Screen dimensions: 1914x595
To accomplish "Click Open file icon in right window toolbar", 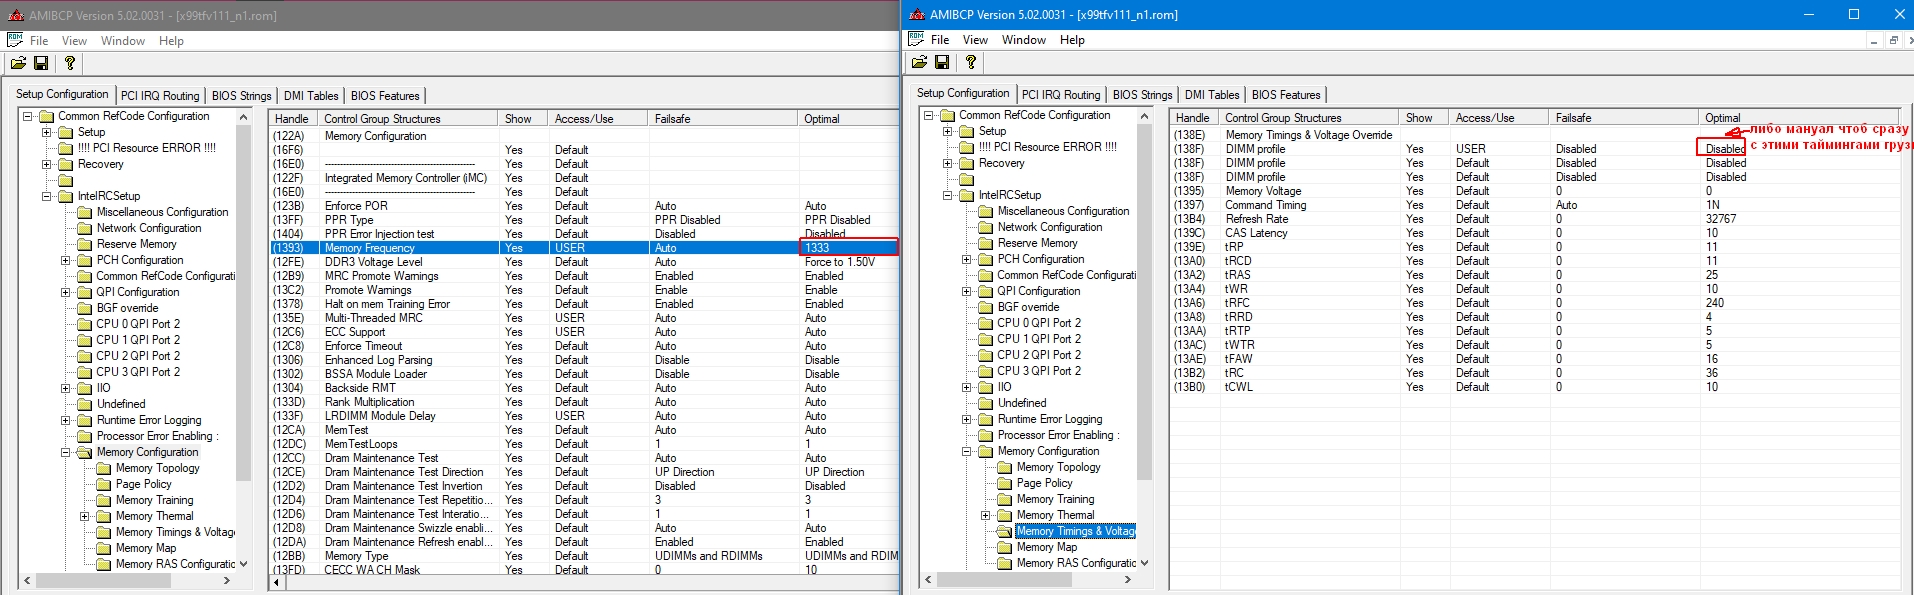I will pos(919,62).
